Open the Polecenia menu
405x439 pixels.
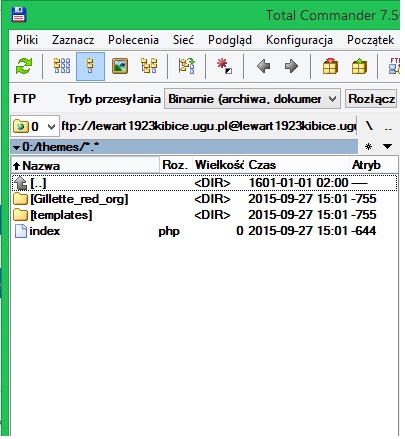133,40
